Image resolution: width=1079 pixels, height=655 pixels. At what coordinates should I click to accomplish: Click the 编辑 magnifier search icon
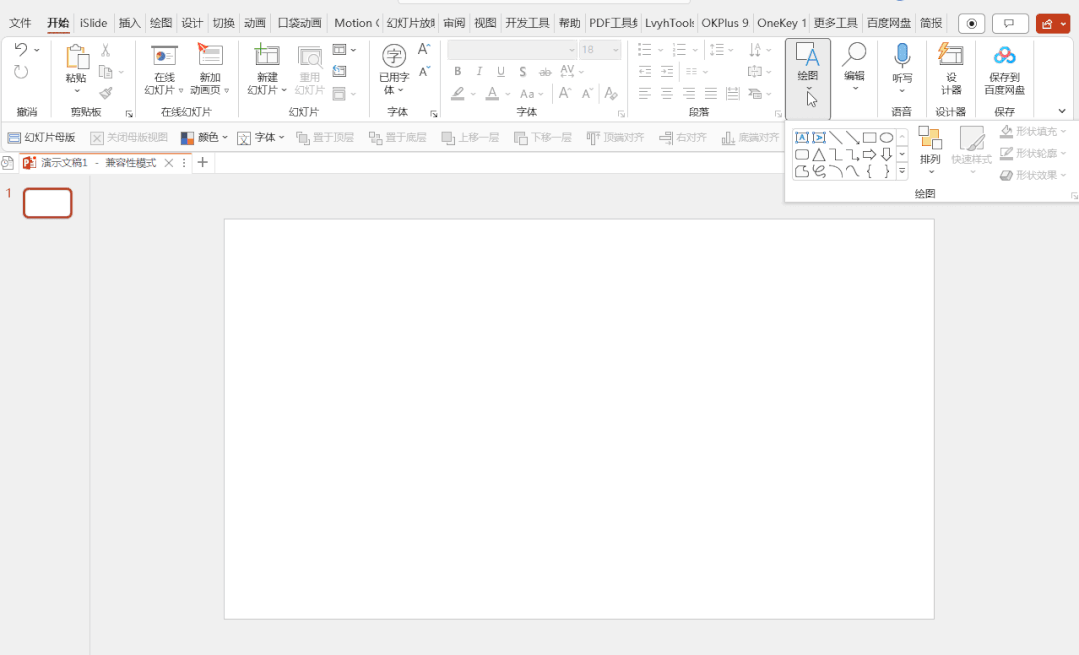point(854,55)
